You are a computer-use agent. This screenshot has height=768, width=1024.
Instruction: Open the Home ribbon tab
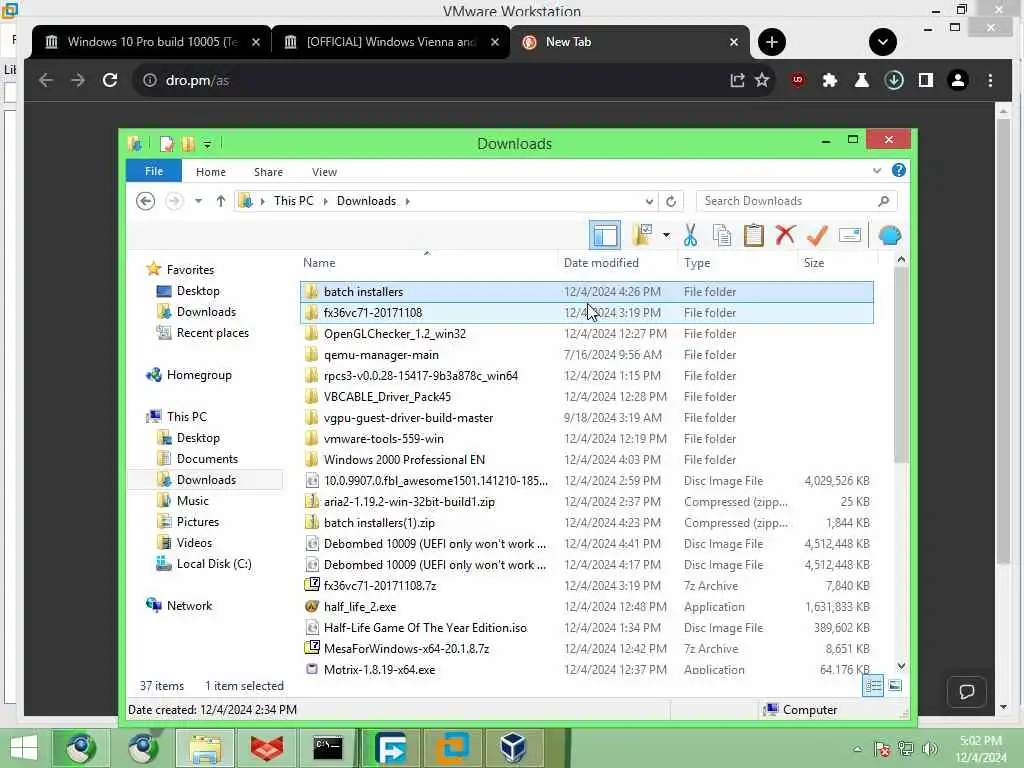click(x=210, y=172)
